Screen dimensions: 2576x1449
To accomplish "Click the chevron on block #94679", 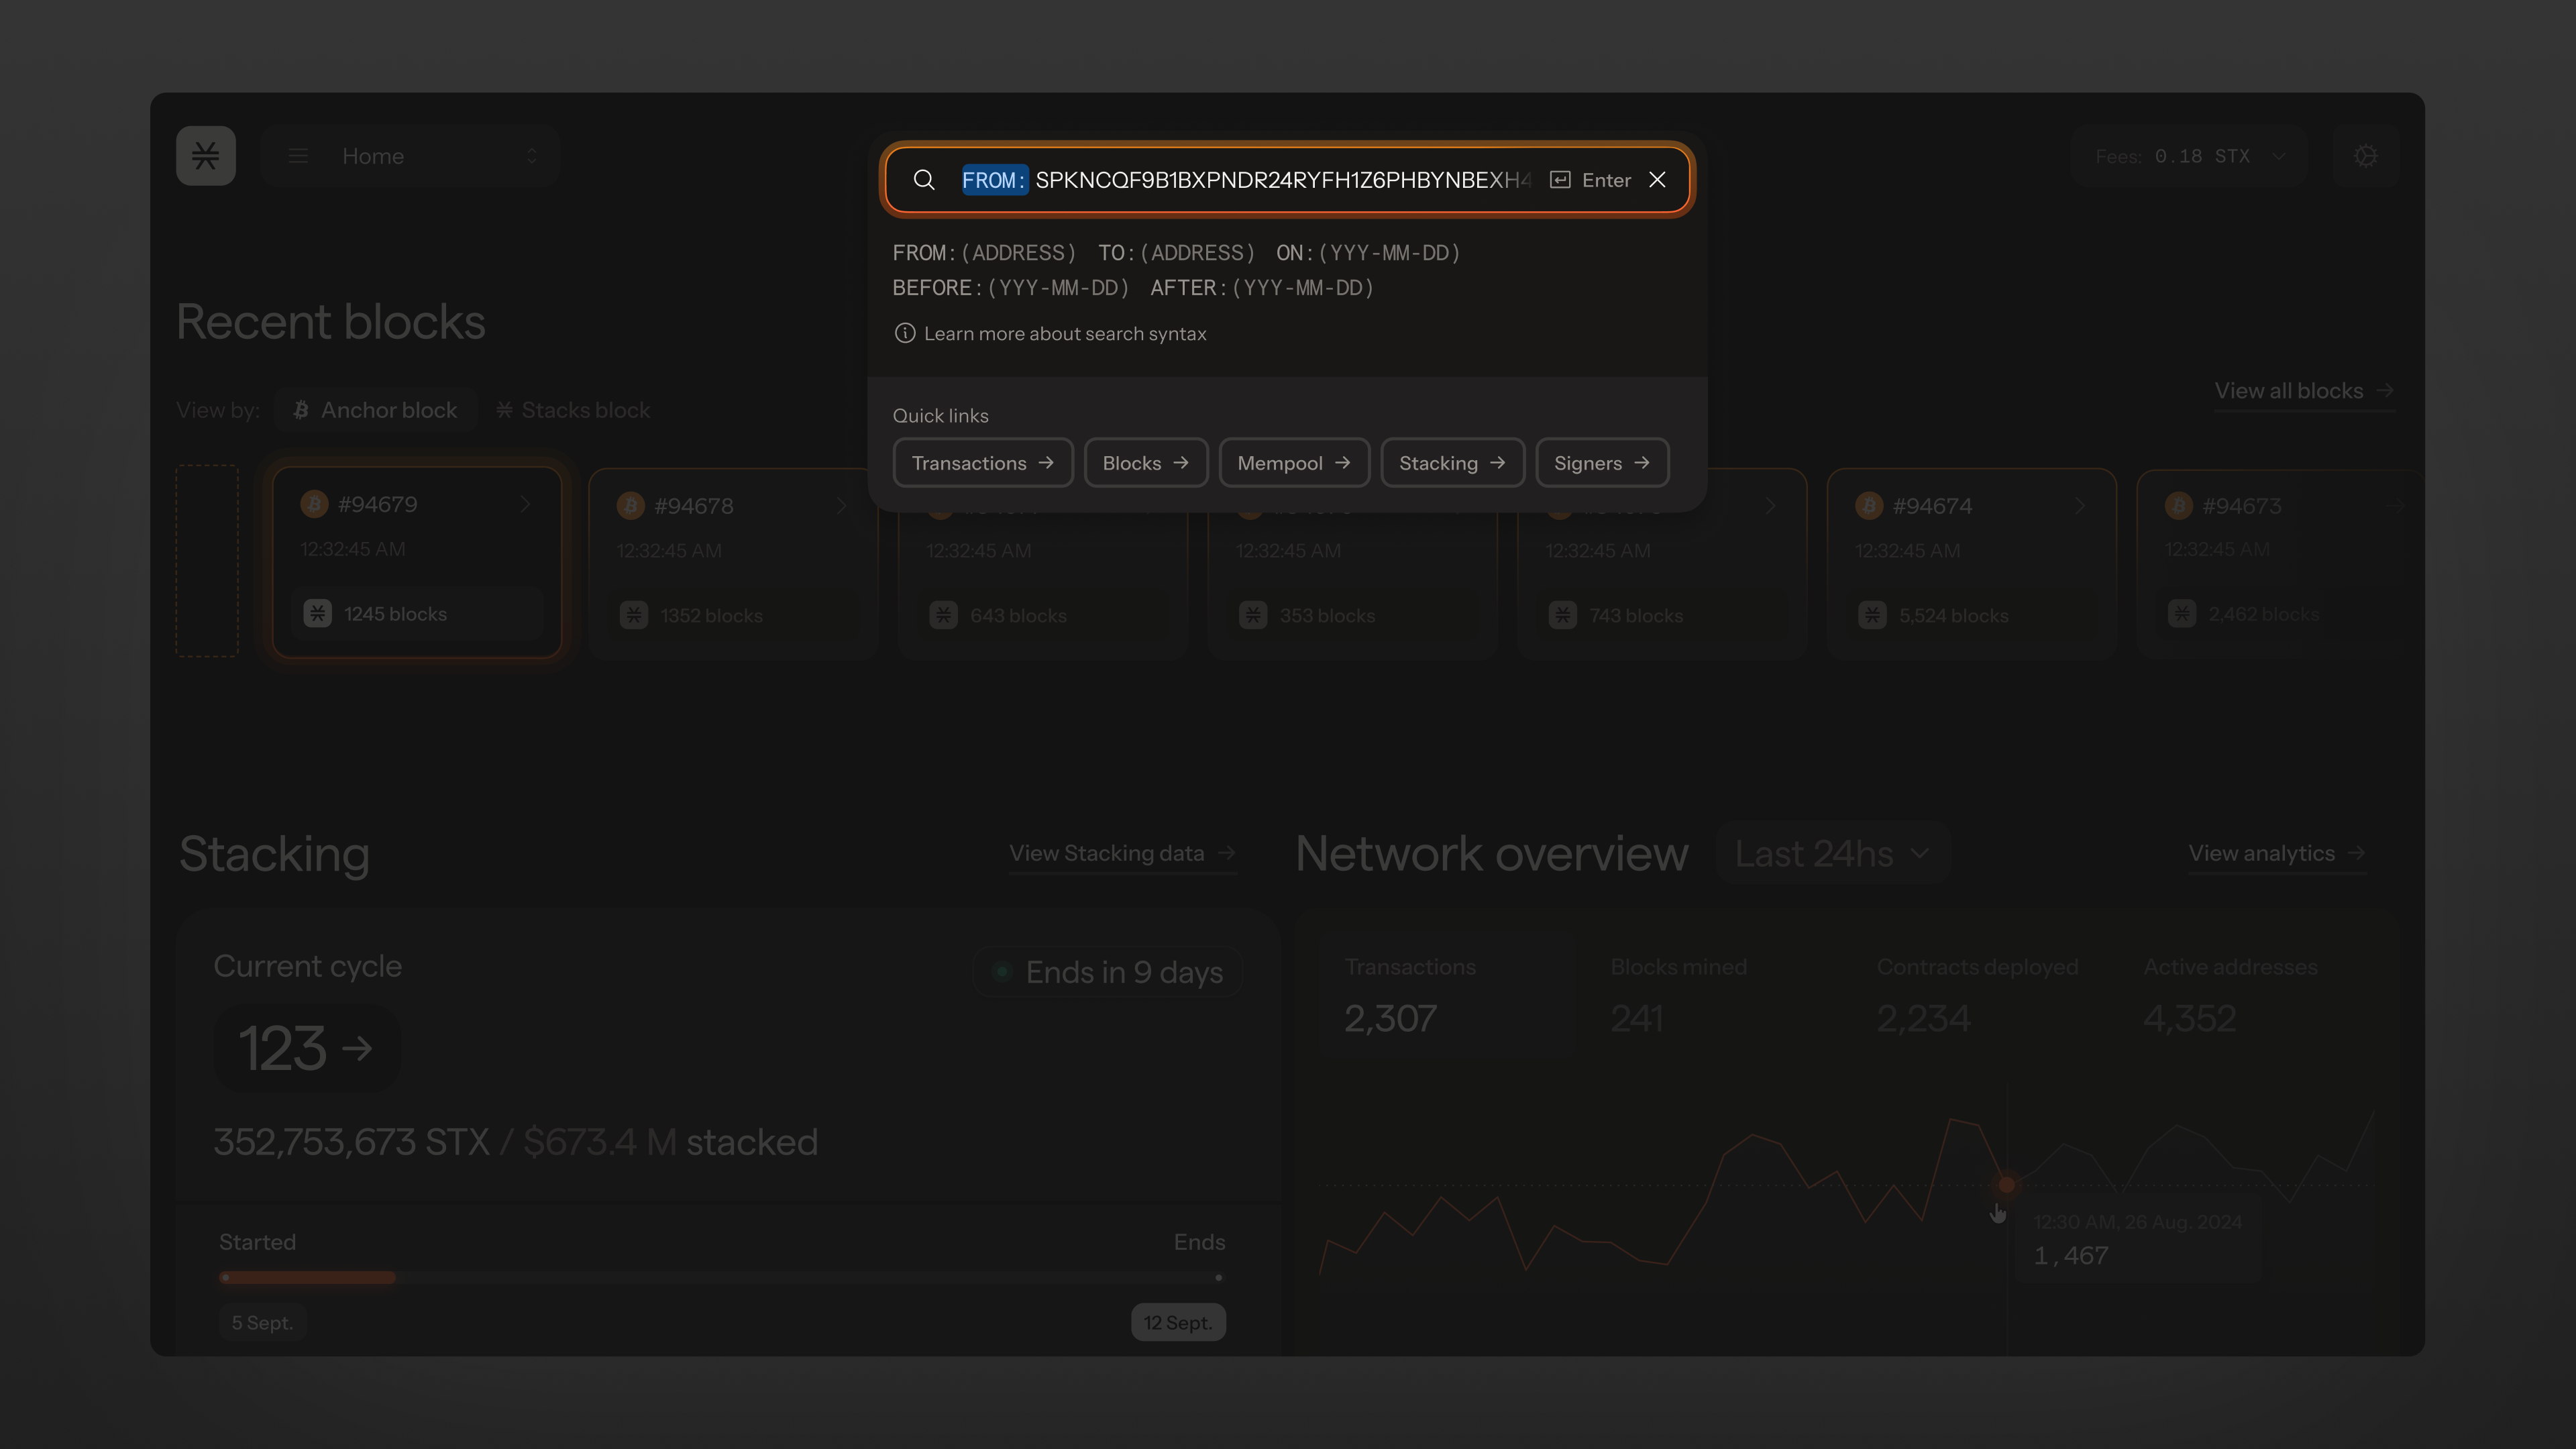I will [525, 504].
